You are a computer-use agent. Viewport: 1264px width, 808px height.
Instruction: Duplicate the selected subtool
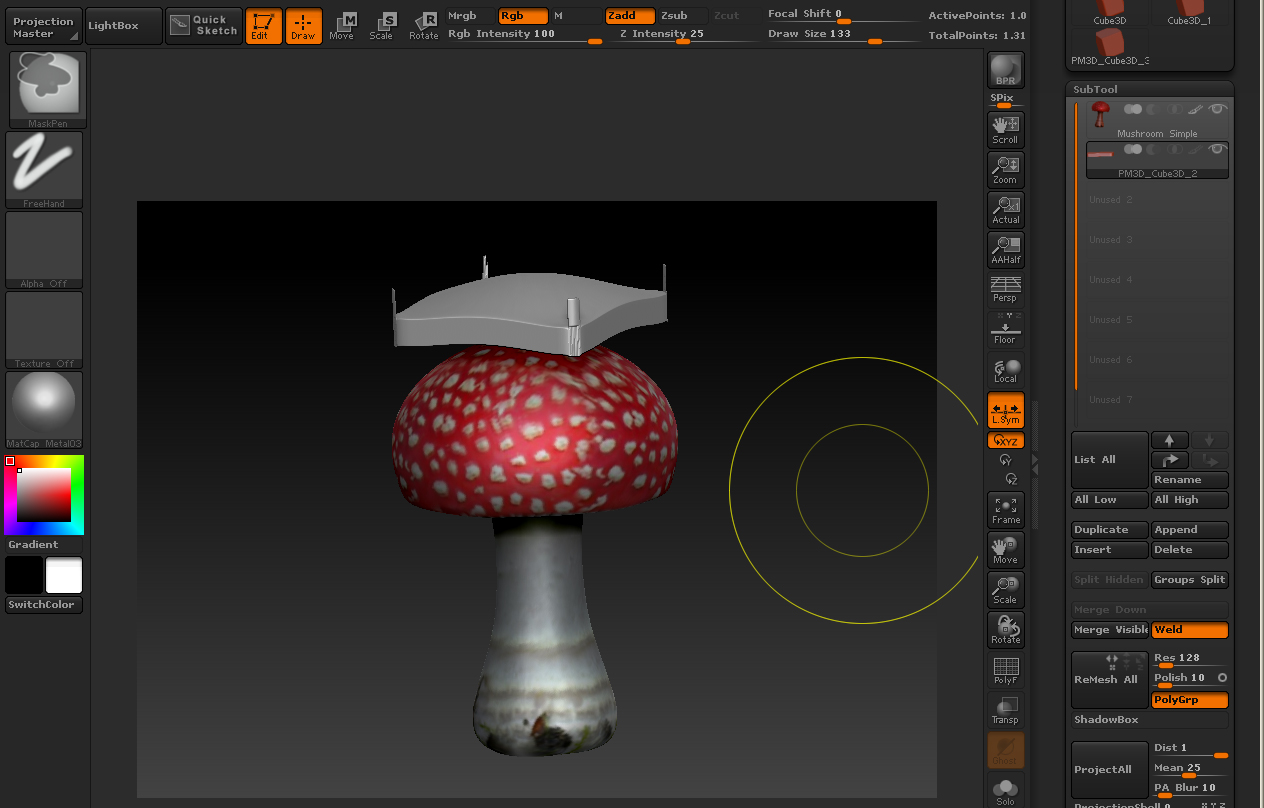coord(1109,530)
